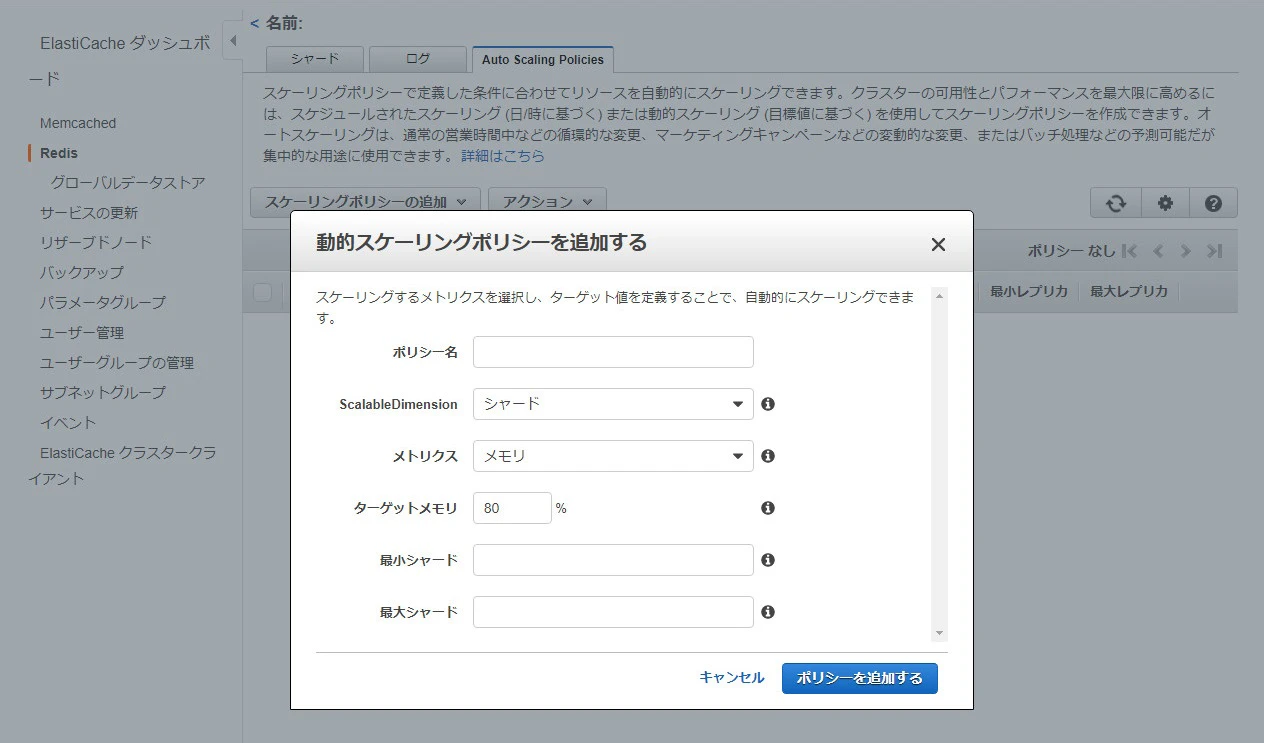Open イベント in sidebar
Screen dimensions: 1264x743
click(68, 423)
